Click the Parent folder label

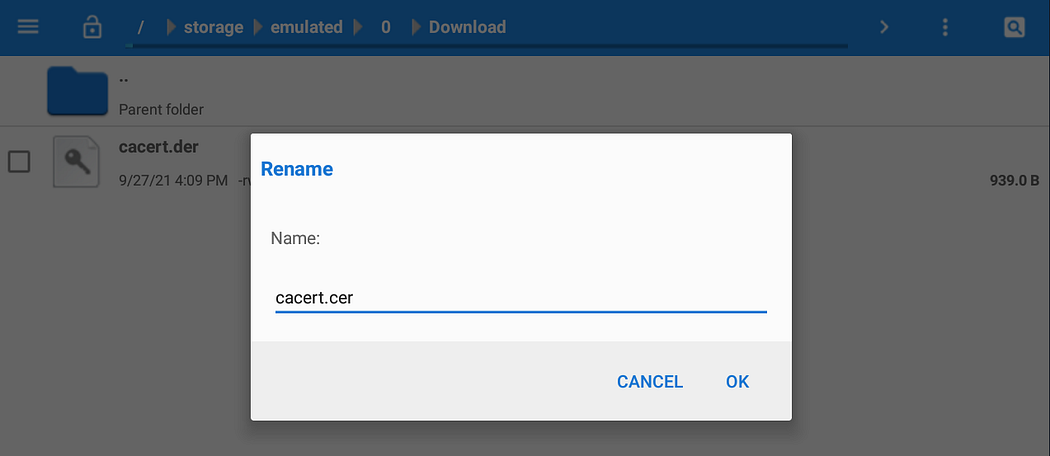[161, 109]
